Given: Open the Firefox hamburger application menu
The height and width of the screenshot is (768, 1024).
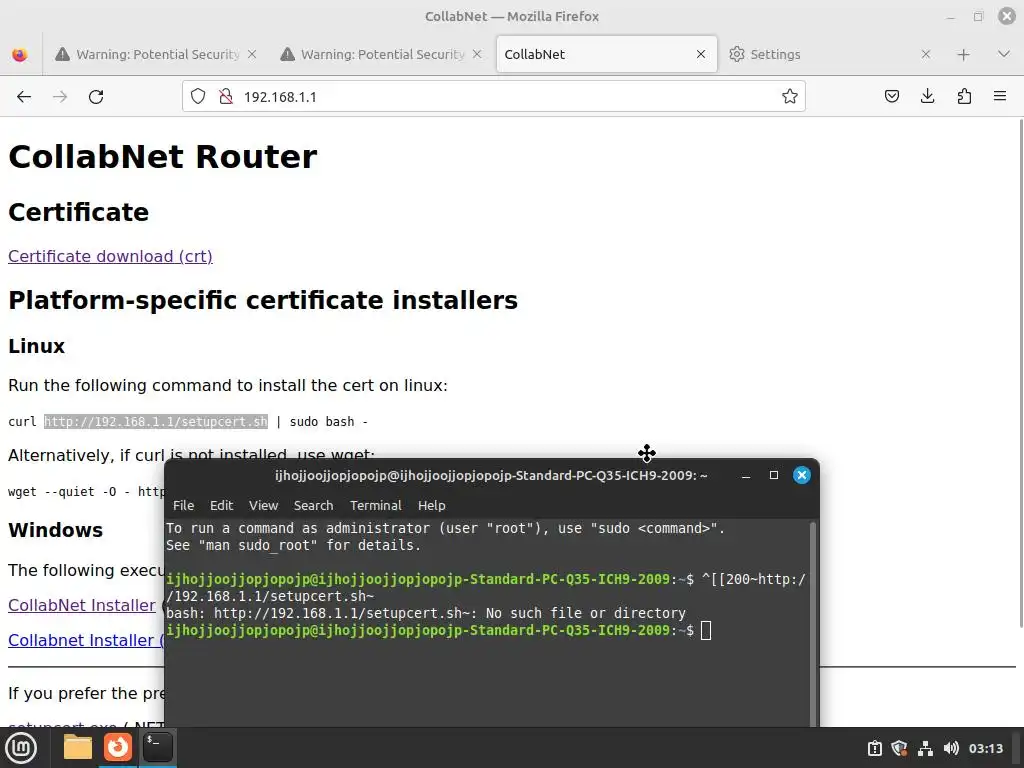Looking at the screenshot, I should (x=1000, y=97).
